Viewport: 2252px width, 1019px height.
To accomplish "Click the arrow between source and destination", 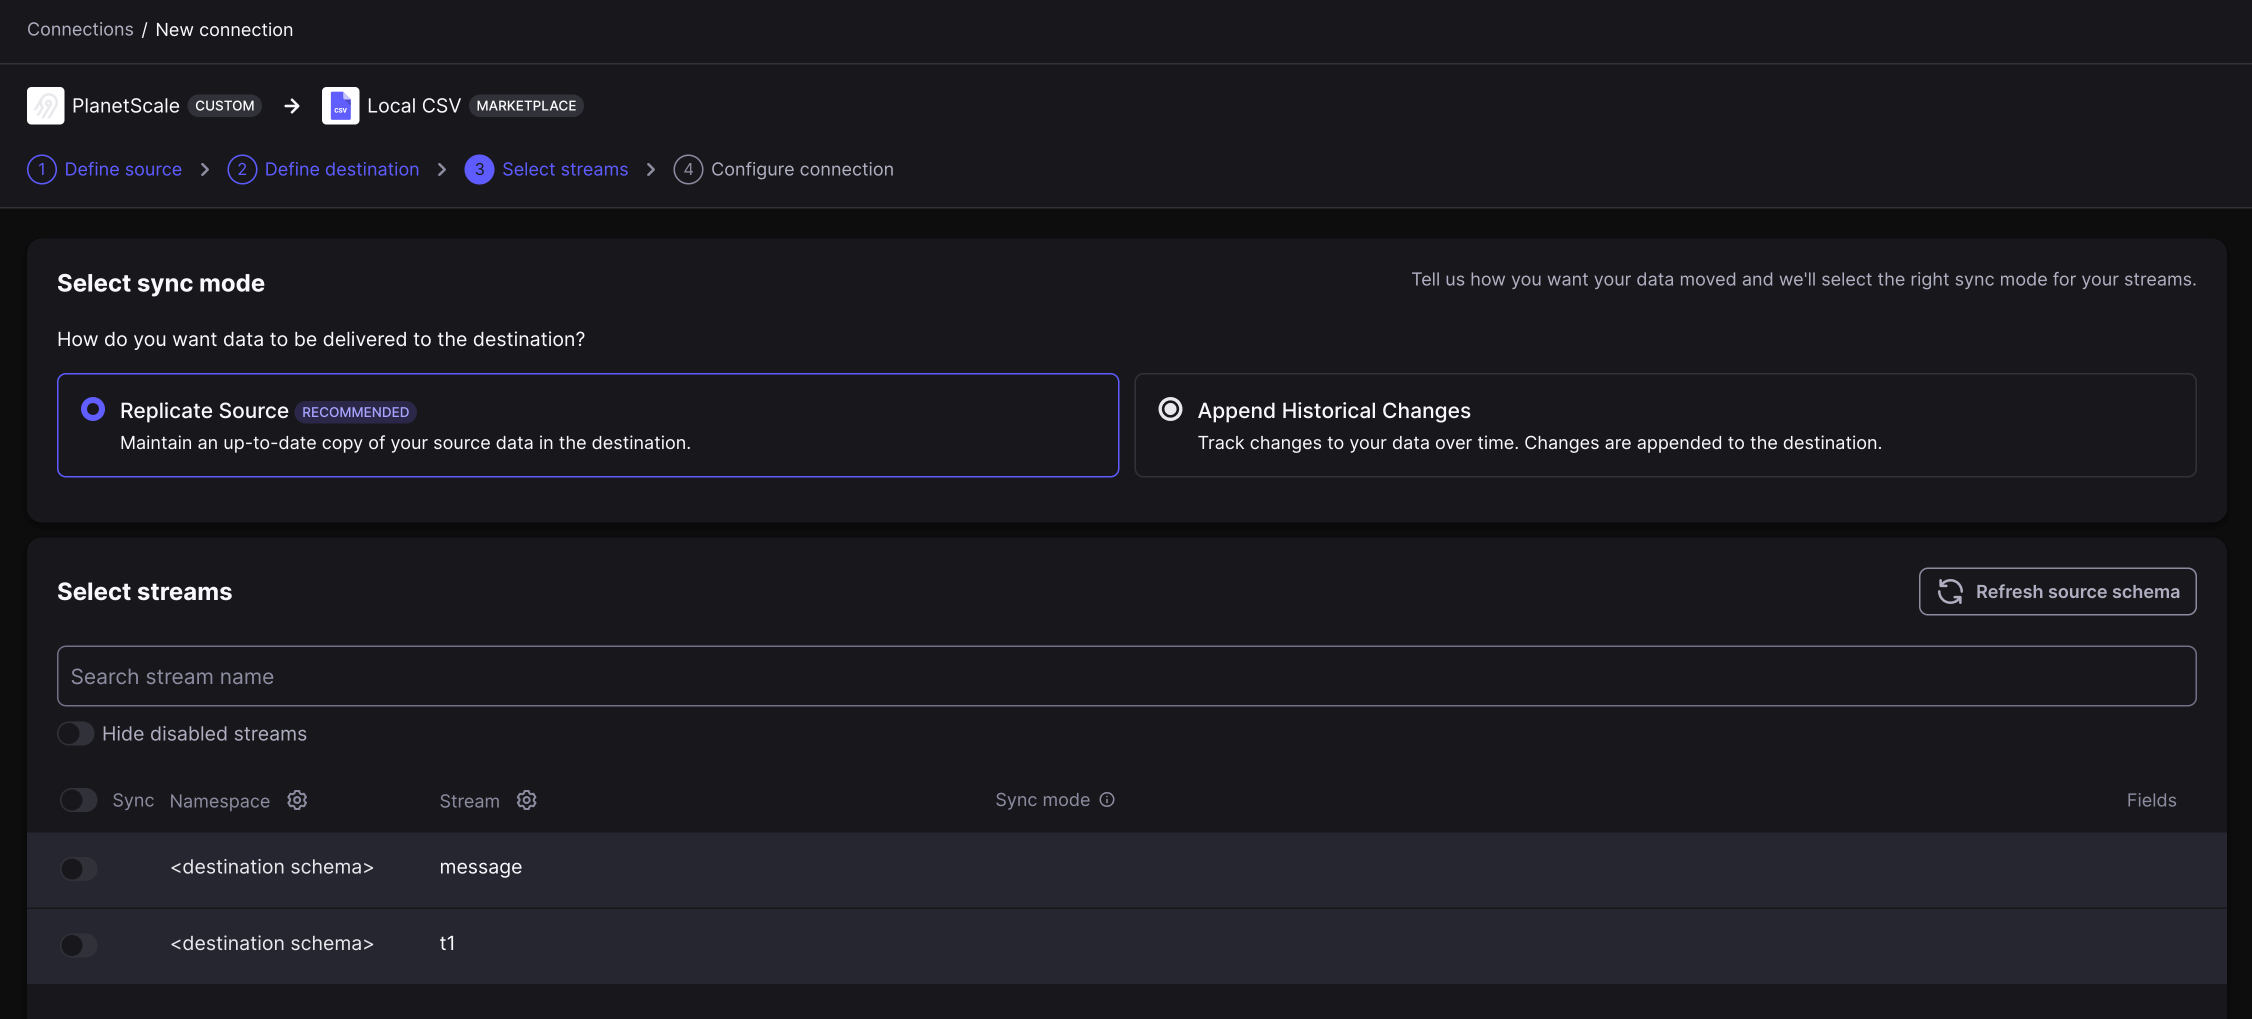I will [292, 106].
